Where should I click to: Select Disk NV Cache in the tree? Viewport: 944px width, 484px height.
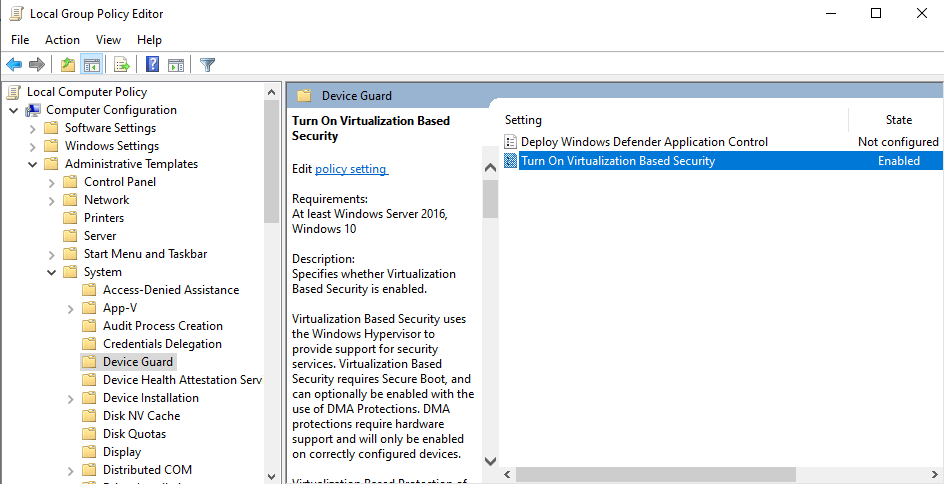tap(141, 416)
